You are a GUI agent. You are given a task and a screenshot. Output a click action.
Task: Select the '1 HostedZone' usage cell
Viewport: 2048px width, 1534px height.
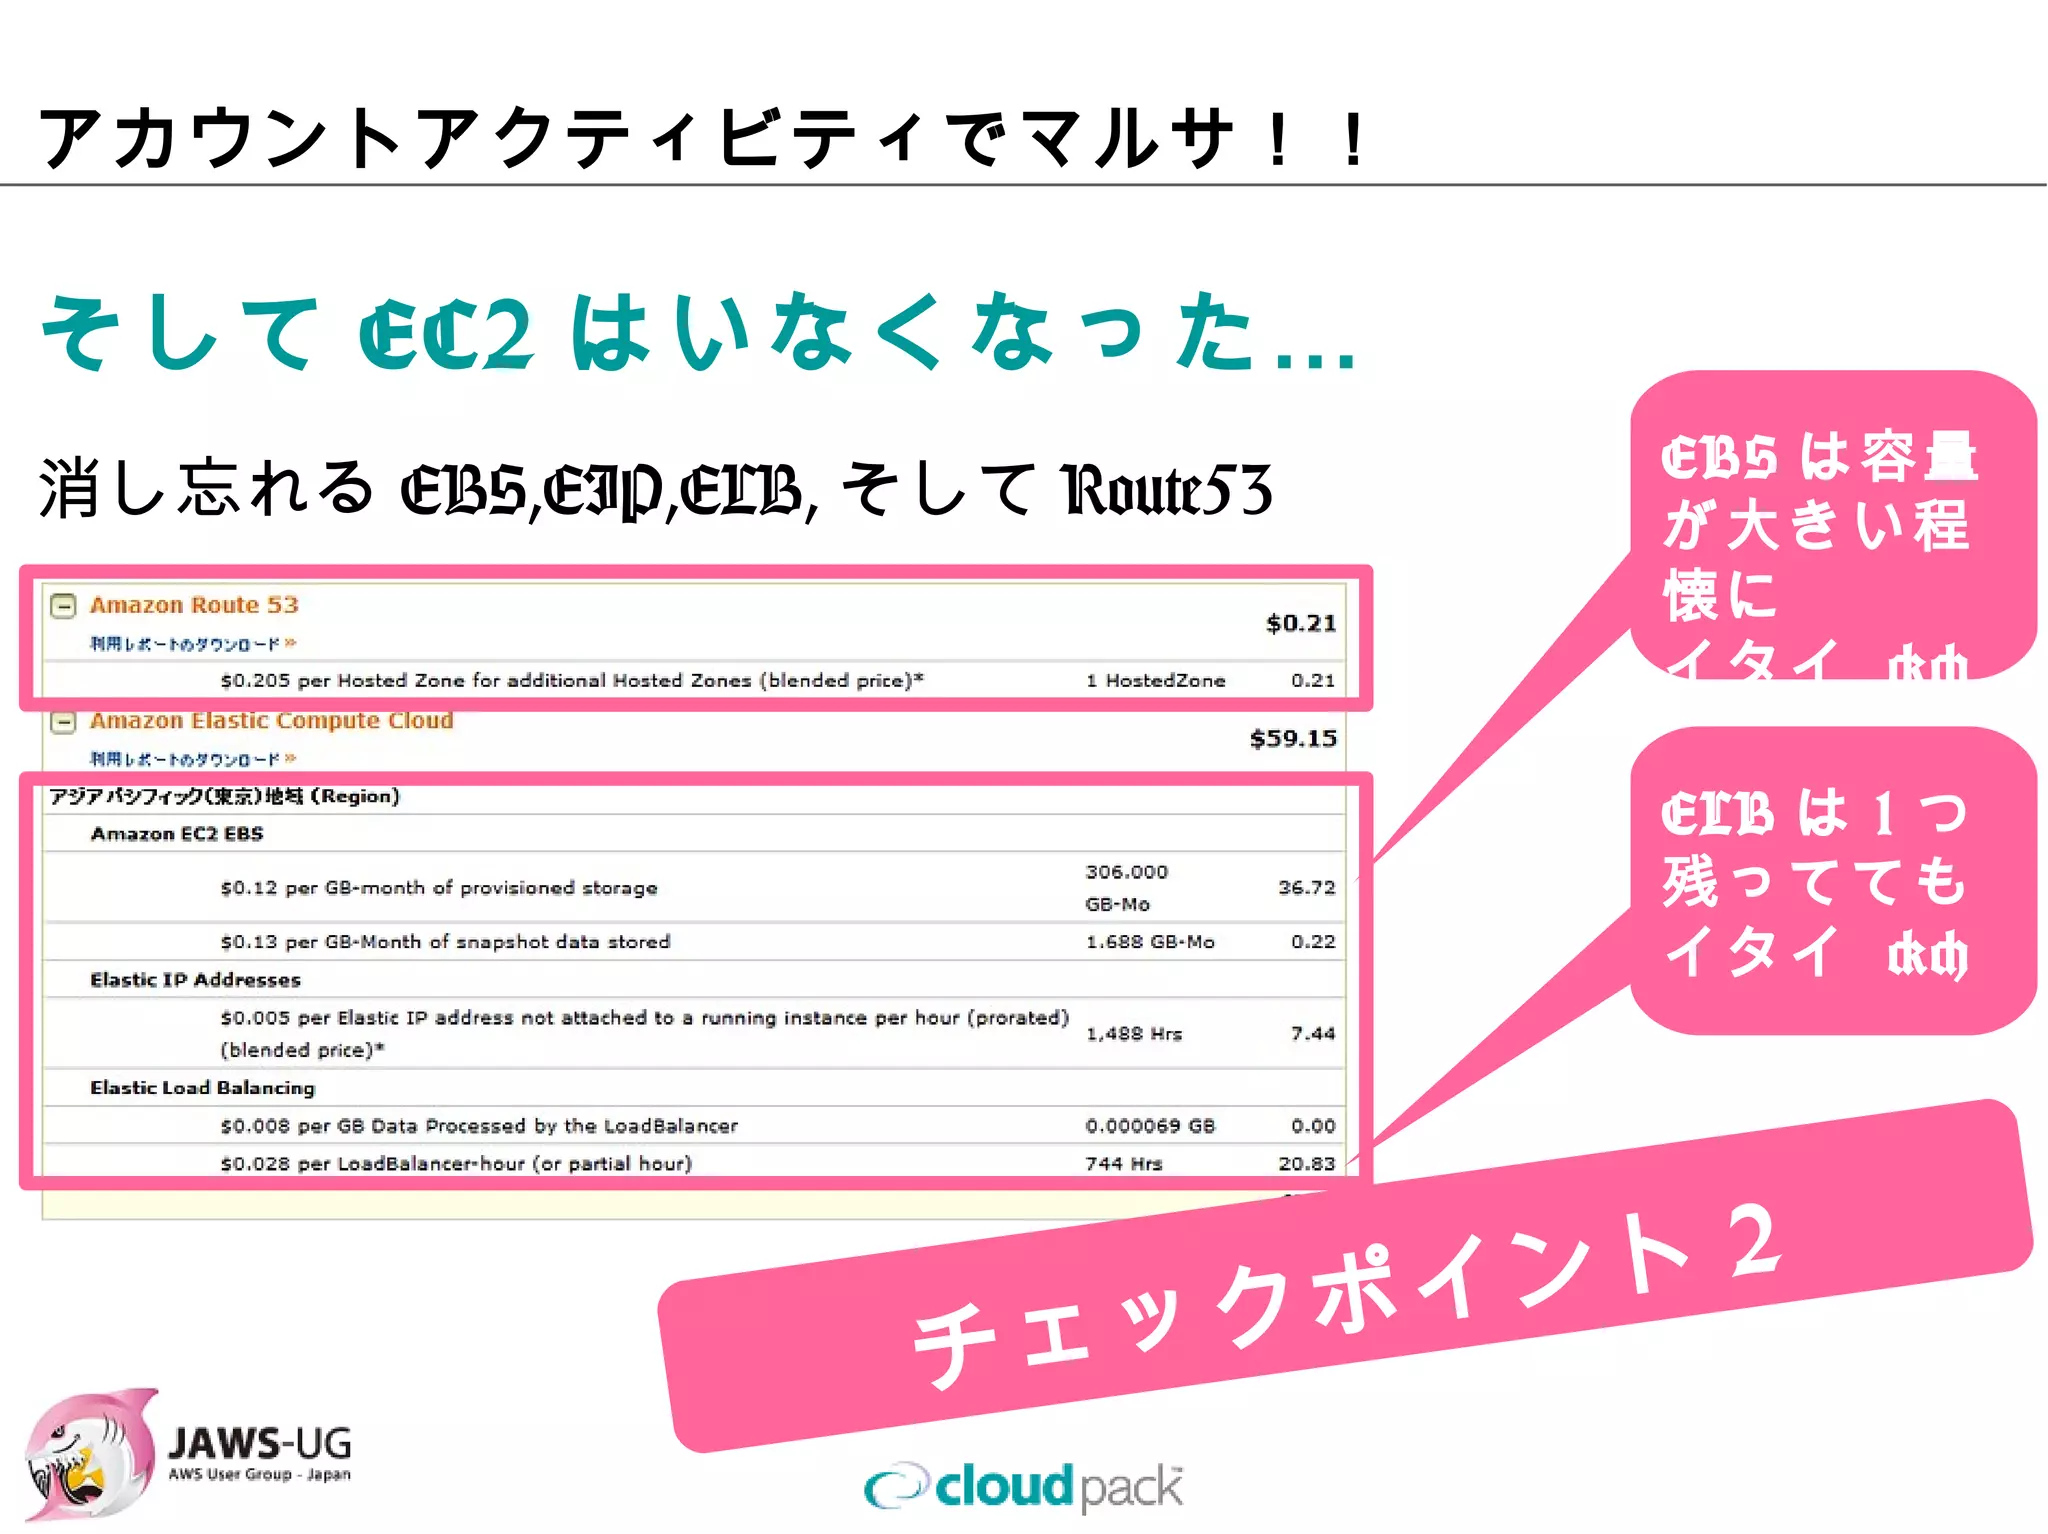1155,681
